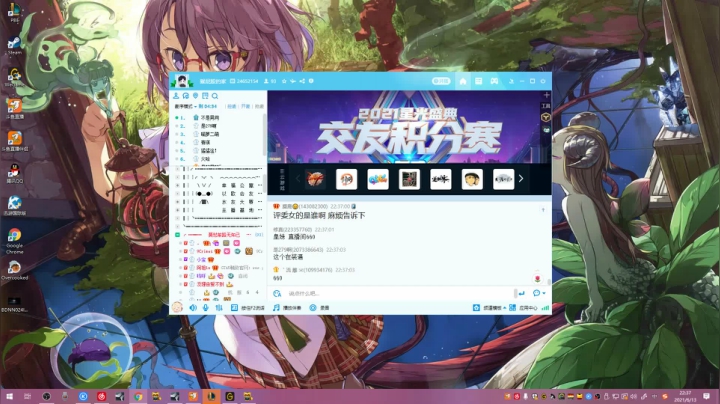Open Task View on the taskbar

[28, 396]
